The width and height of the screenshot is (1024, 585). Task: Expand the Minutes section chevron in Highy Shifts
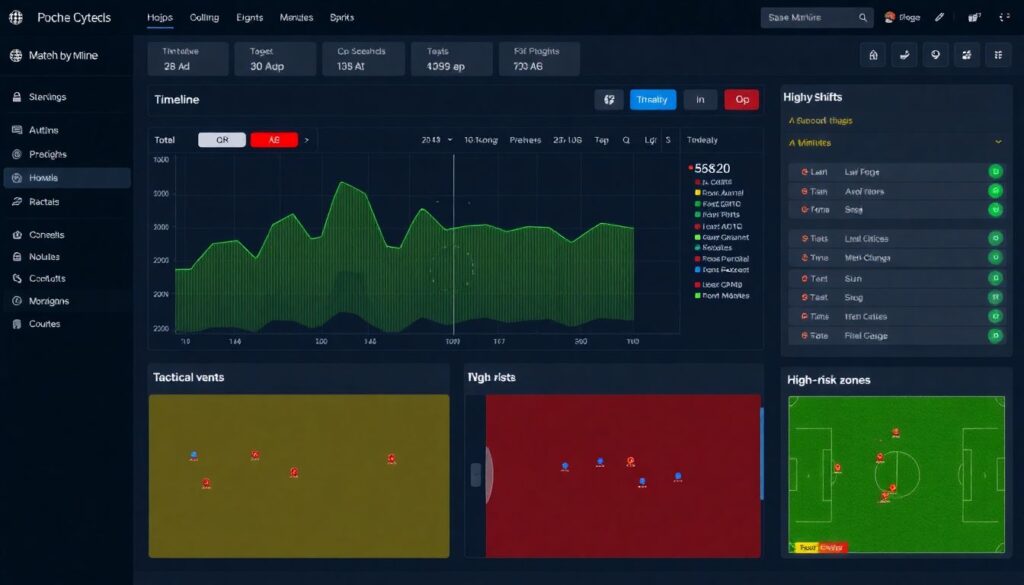(x=997, y=143)
